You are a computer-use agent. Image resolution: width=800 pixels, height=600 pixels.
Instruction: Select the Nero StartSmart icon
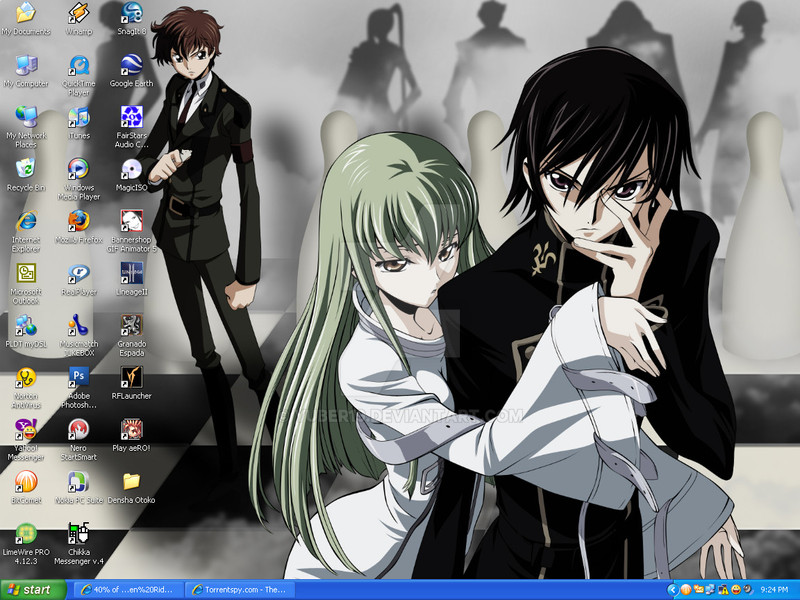79,440
